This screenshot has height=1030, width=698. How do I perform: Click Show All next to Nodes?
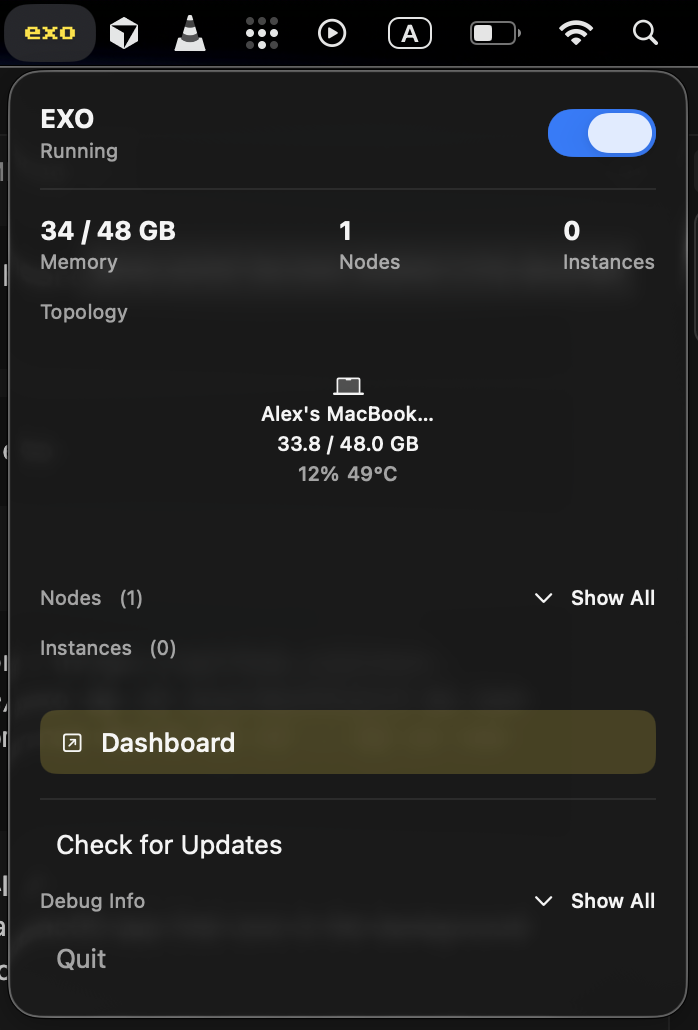tap(613, 598)
